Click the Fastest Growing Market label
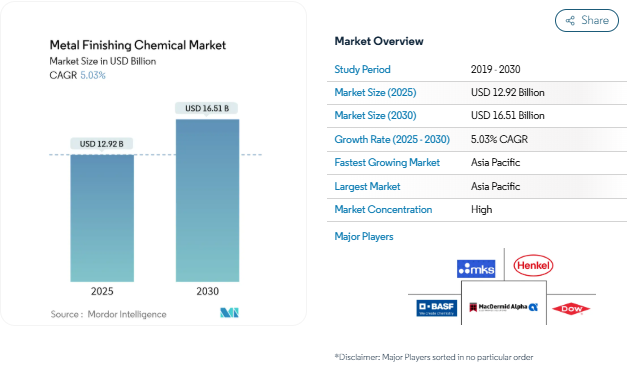The image size is (627, 372). [x=387, y=162]
